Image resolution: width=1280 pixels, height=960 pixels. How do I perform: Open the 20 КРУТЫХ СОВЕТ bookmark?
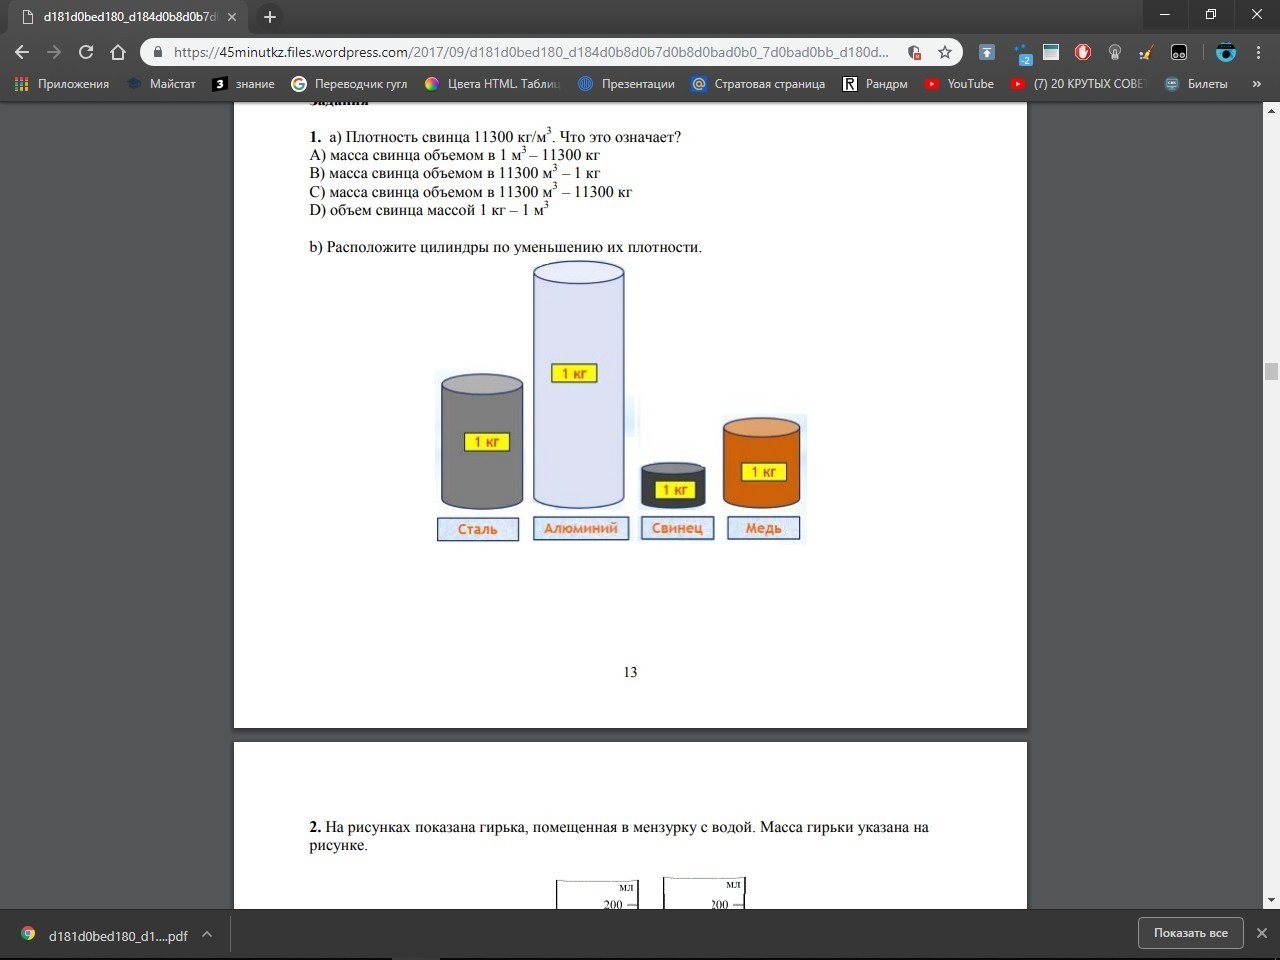click(1077, 84)
